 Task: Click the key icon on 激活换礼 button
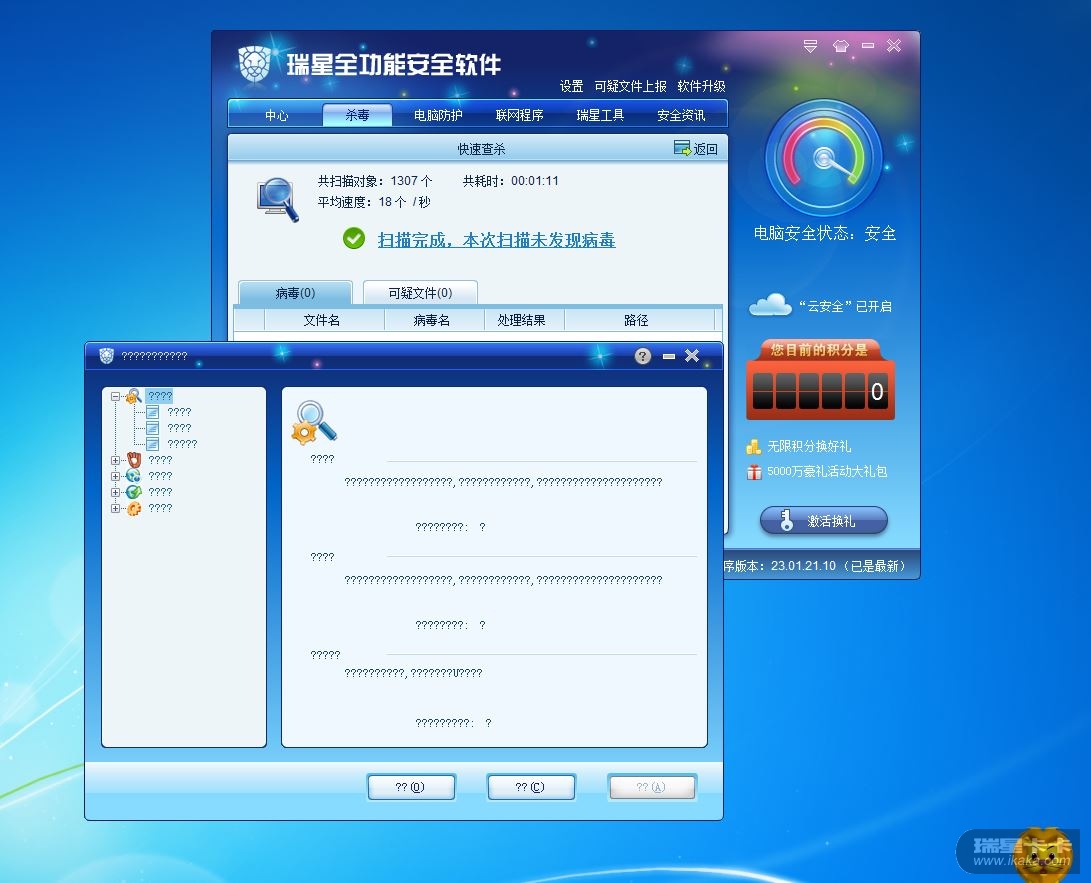(x=786, y=520)
